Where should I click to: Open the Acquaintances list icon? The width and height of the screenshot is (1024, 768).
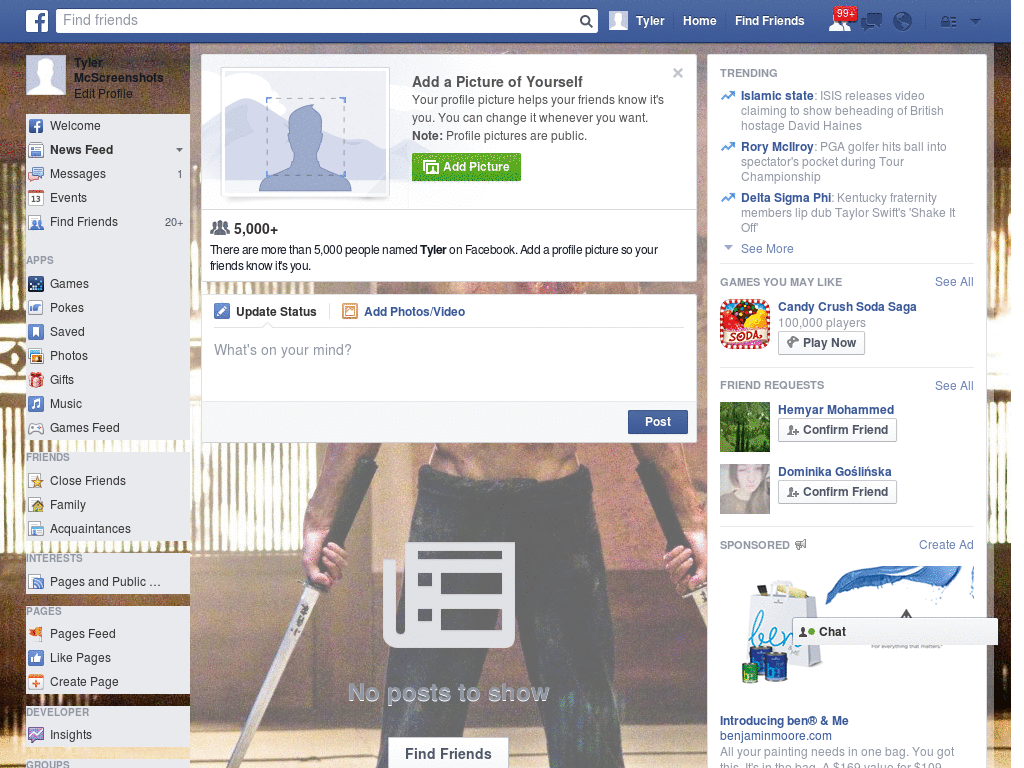(x=36, y=529)
